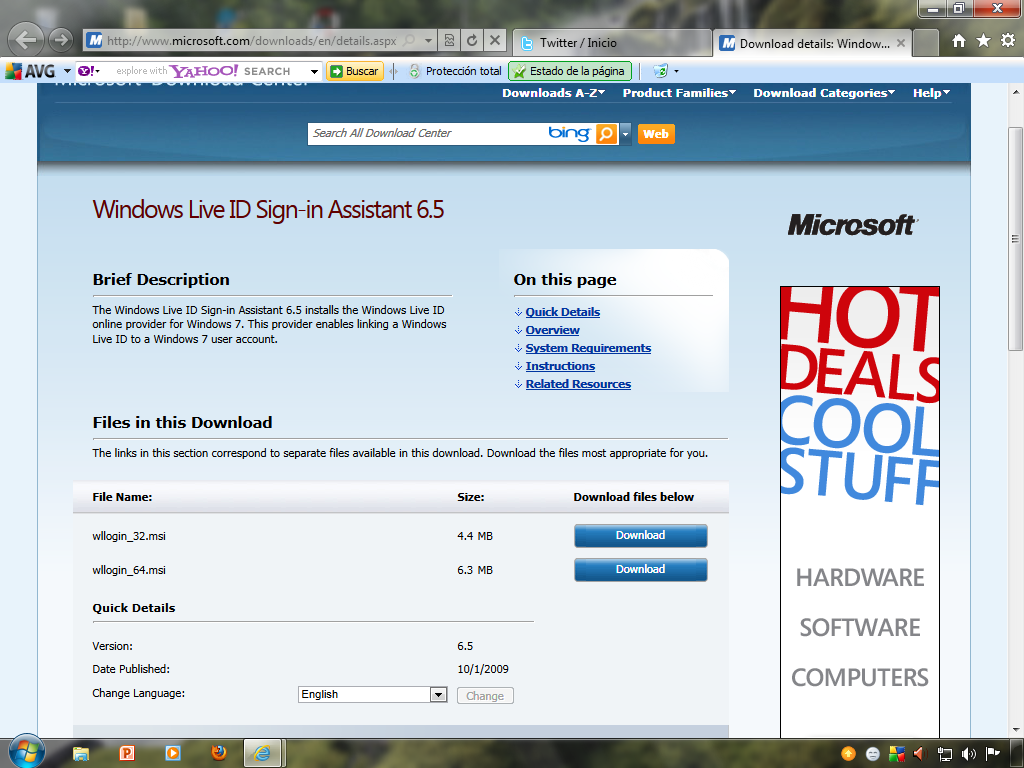Screen dimensions: 1024x768
Task: Follow the System Requirements link
Action: pos(588,348)
